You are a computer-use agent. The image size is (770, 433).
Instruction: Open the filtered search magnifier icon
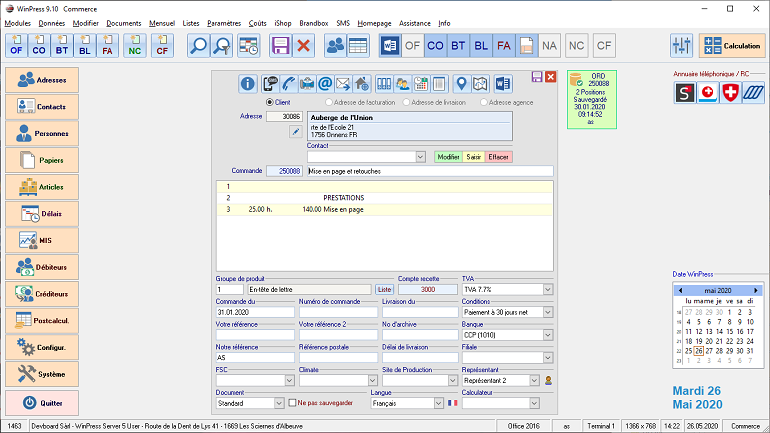222,46
